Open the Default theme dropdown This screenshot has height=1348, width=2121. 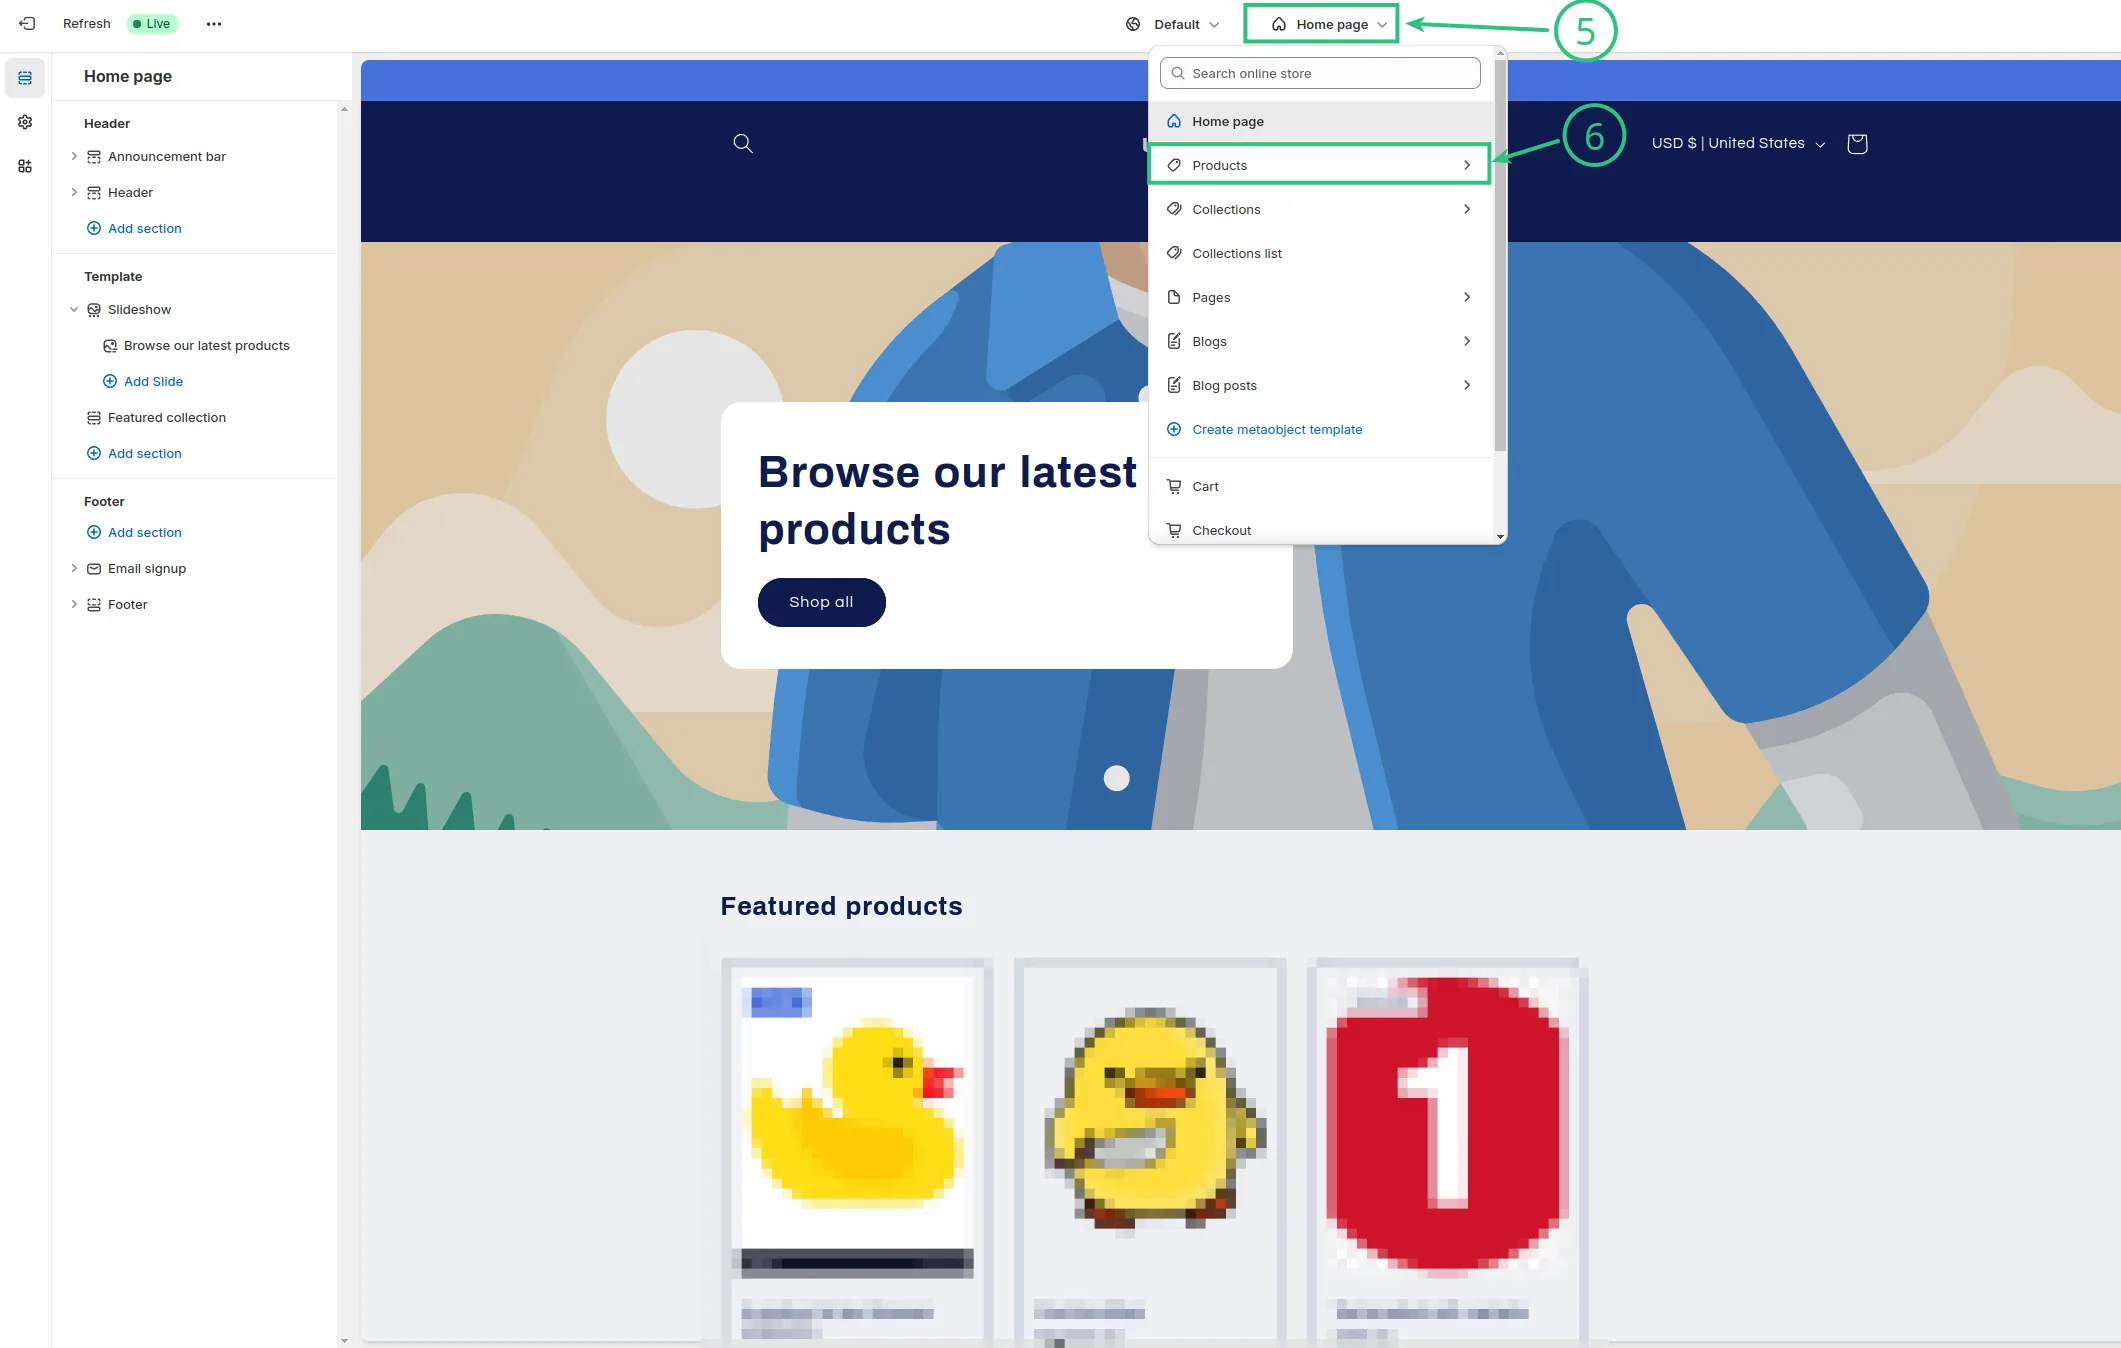(x=1172, y=24)
